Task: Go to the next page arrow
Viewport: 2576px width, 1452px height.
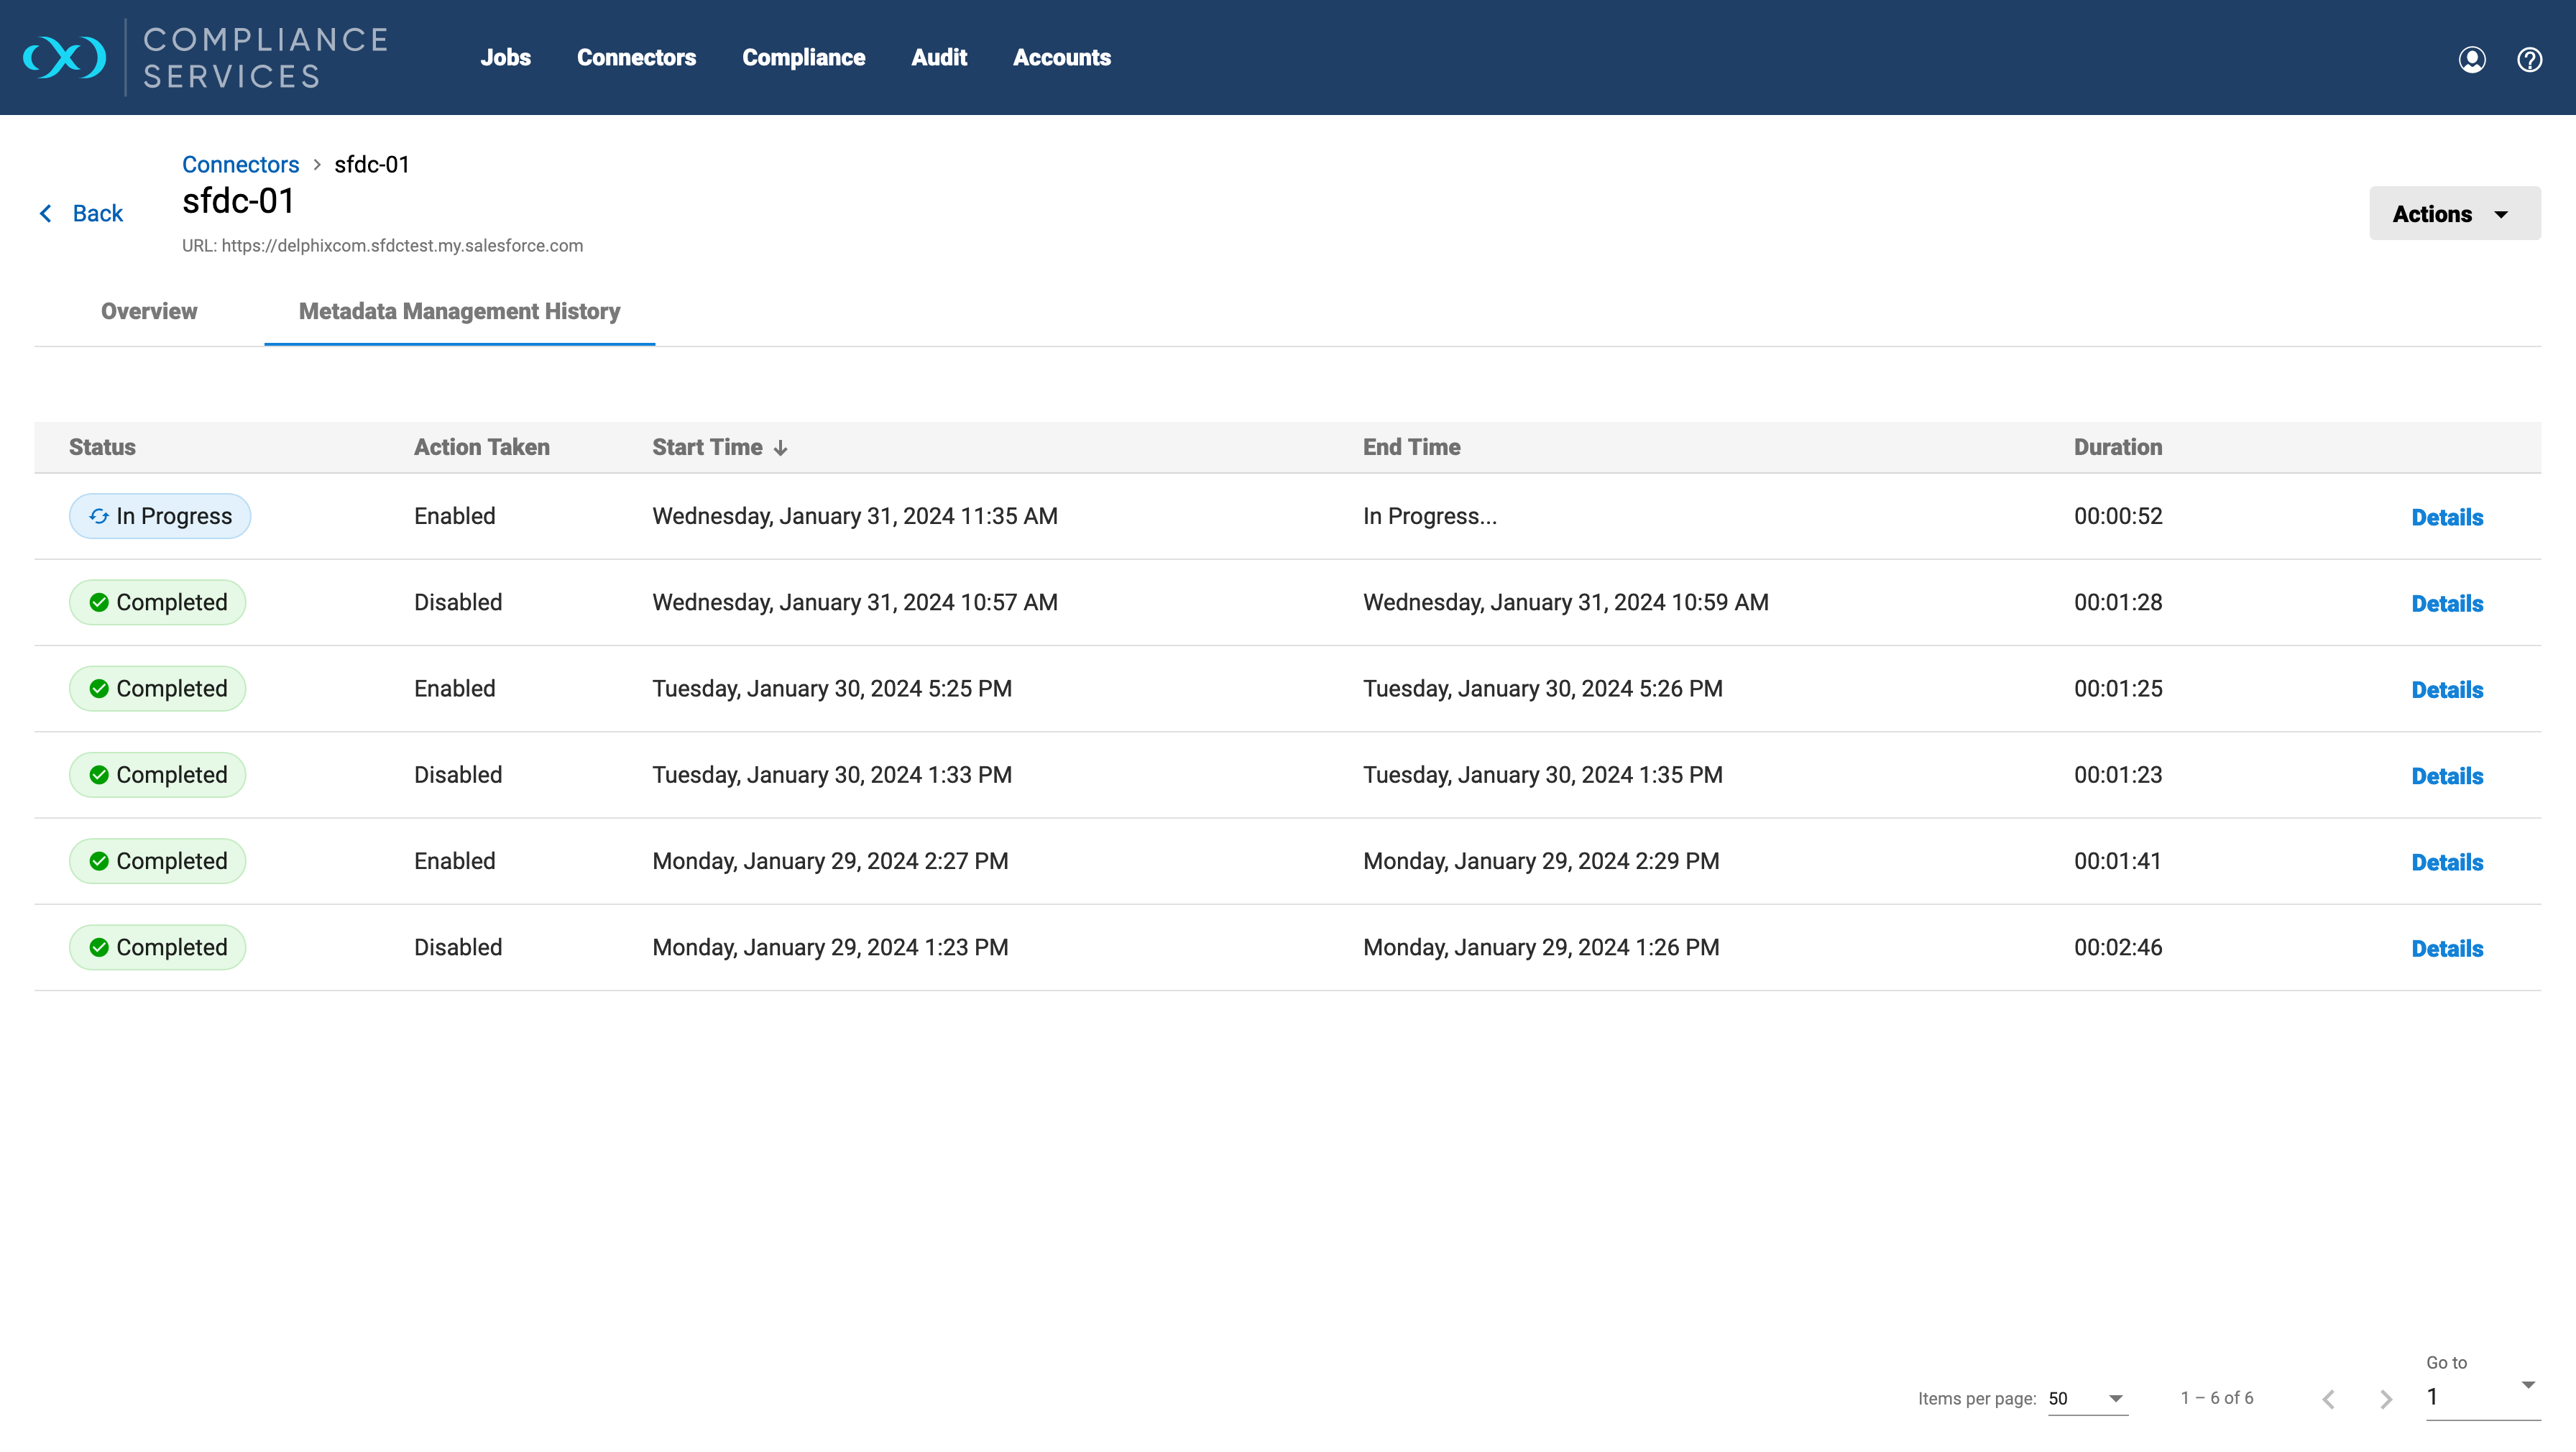Action: point(2386,1399)
